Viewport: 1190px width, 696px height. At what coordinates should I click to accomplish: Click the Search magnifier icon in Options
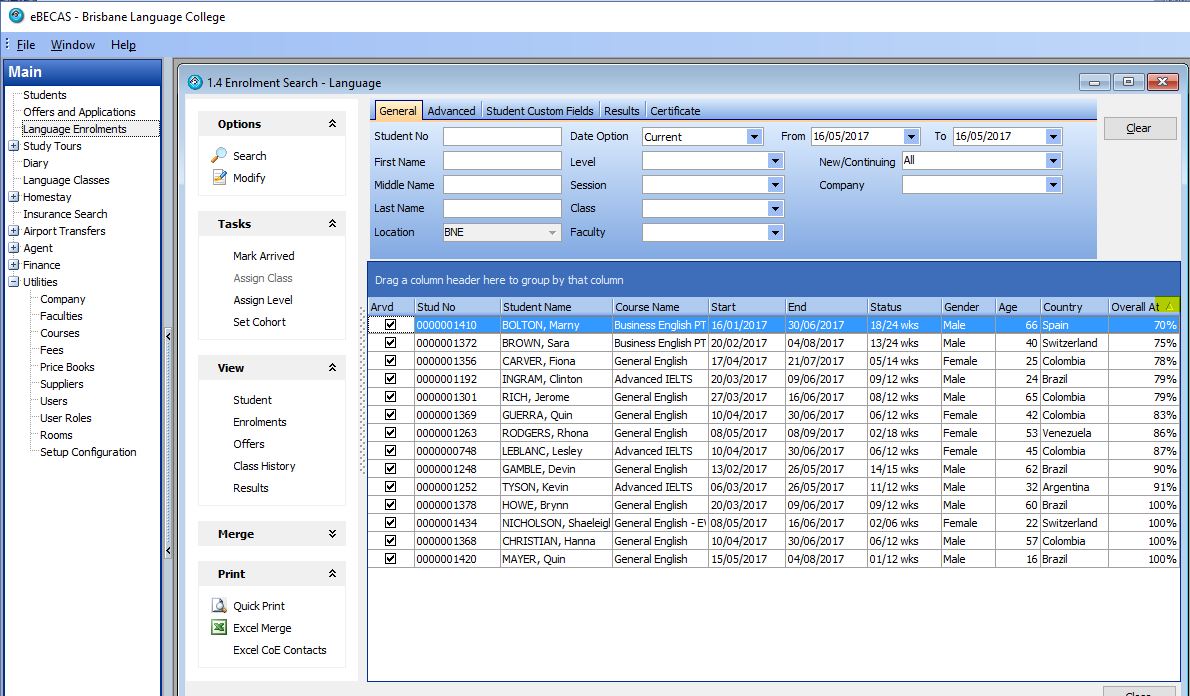click(x=219, y=156)
